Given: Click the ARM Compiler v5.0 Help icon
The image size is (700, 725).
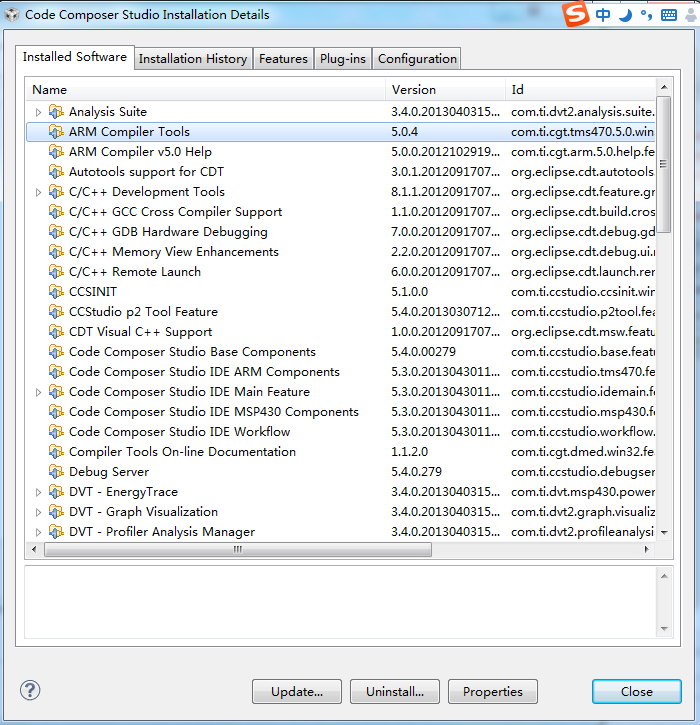Looking at the screenshot, I should point(56,152).
